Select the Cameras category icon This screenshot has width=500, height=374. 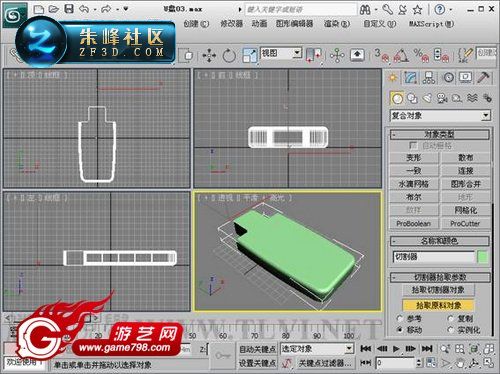pyautogui.click(x=442, y=98)
